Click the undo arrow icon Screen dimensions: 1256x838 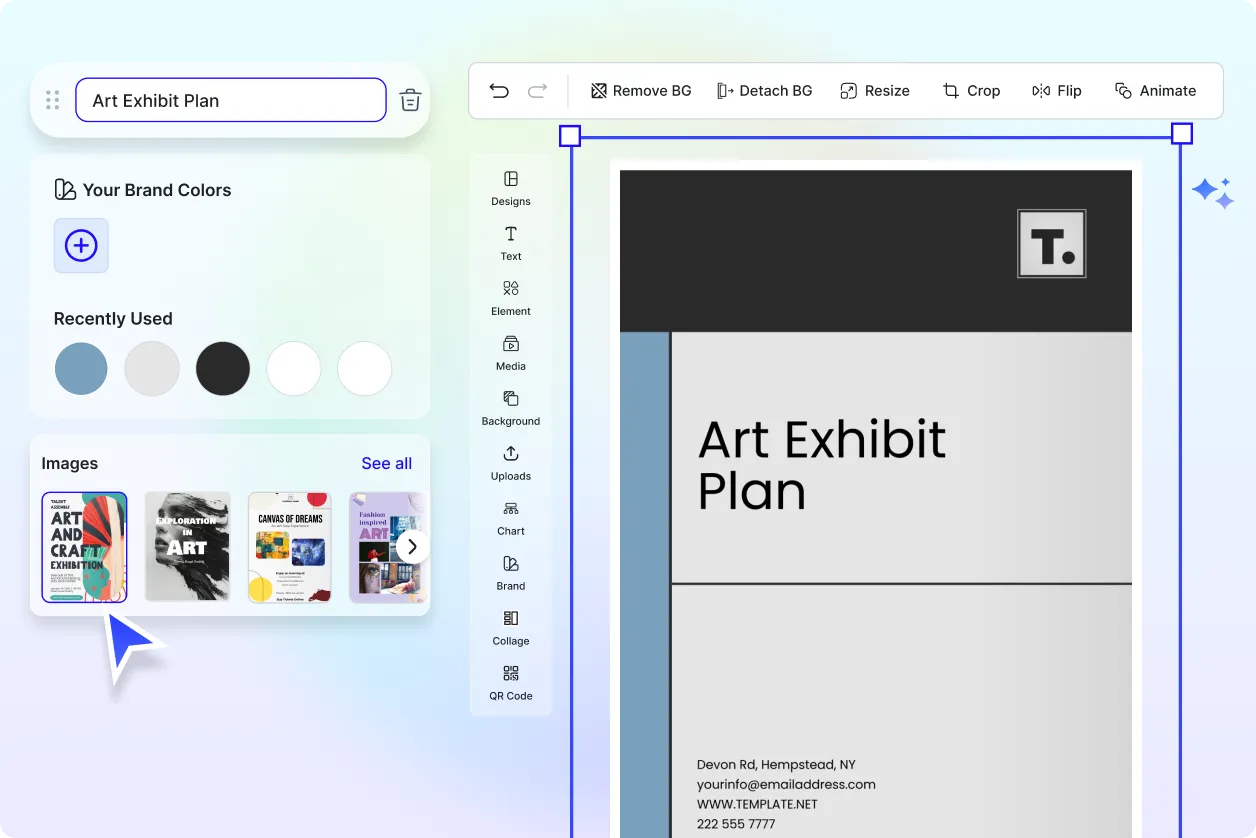point(499,91)
